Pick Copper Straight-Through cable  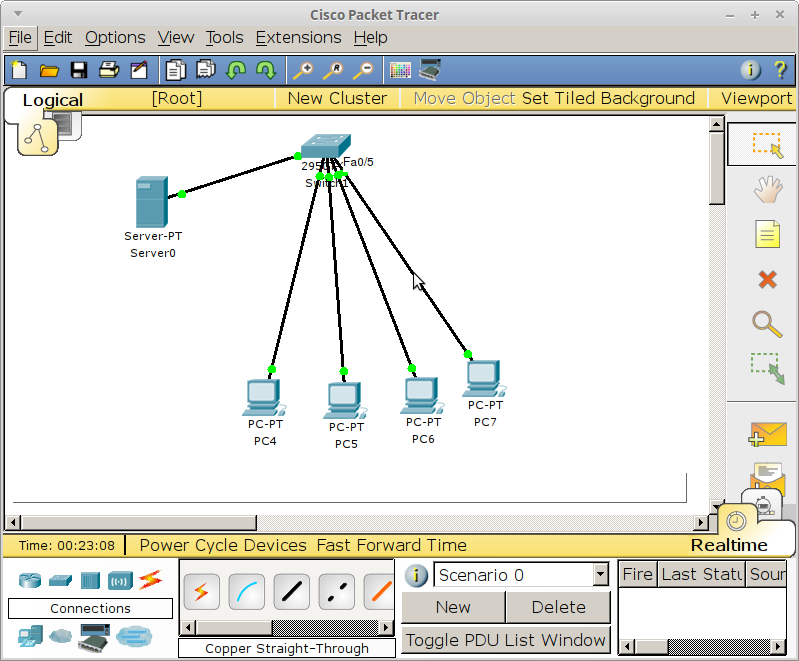pyautogui.click(x=291, y=592)
